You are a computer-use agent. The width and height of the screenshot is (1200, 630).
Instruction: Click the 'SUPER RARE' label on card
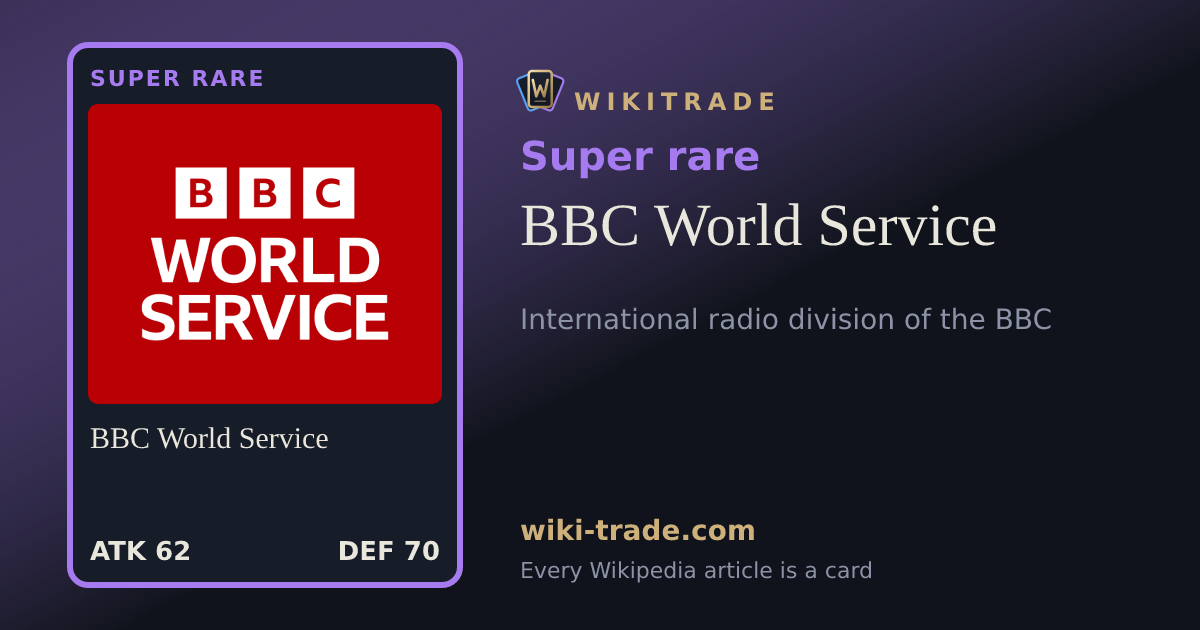click(177, 78)
